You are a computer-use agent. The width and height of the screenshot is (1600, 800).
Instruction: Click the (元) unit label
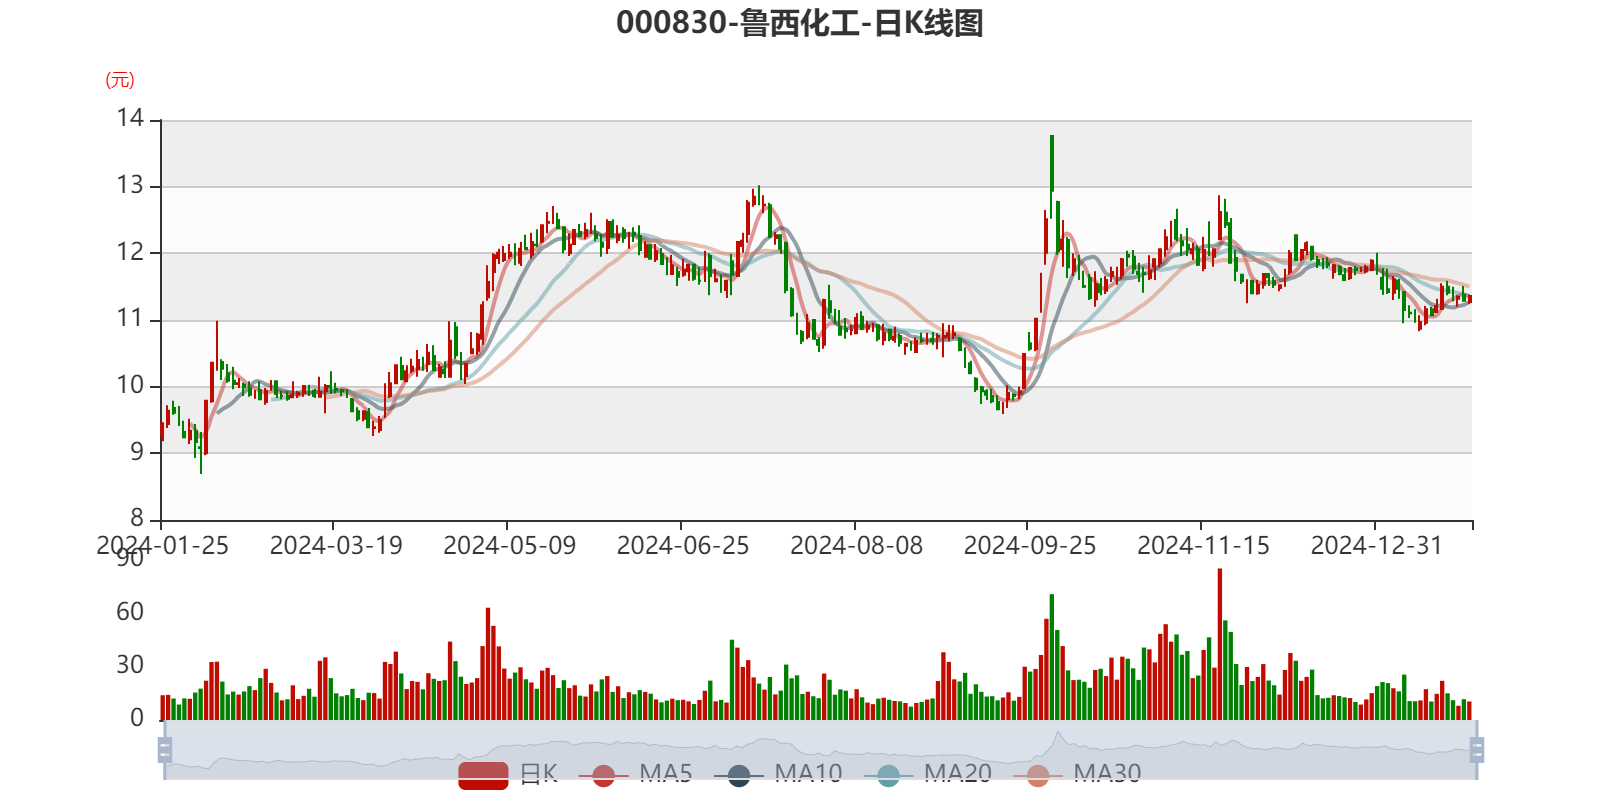(x=120, y=80)
